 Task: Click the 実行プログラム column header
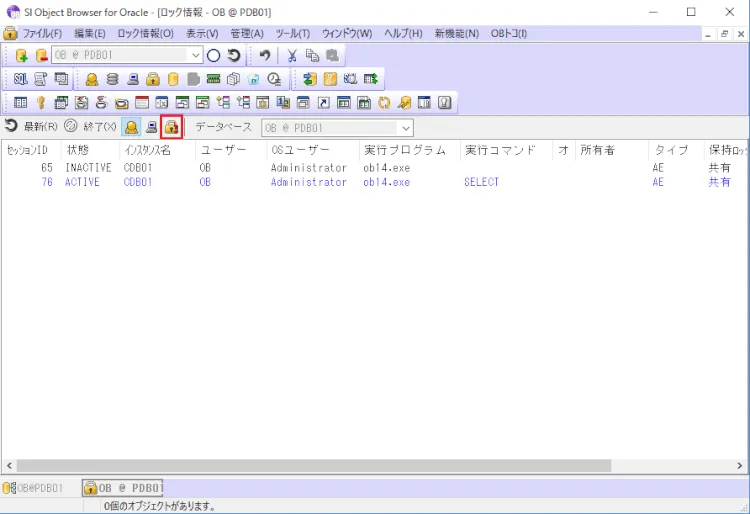pyautogui.click(x=409, y=150)
